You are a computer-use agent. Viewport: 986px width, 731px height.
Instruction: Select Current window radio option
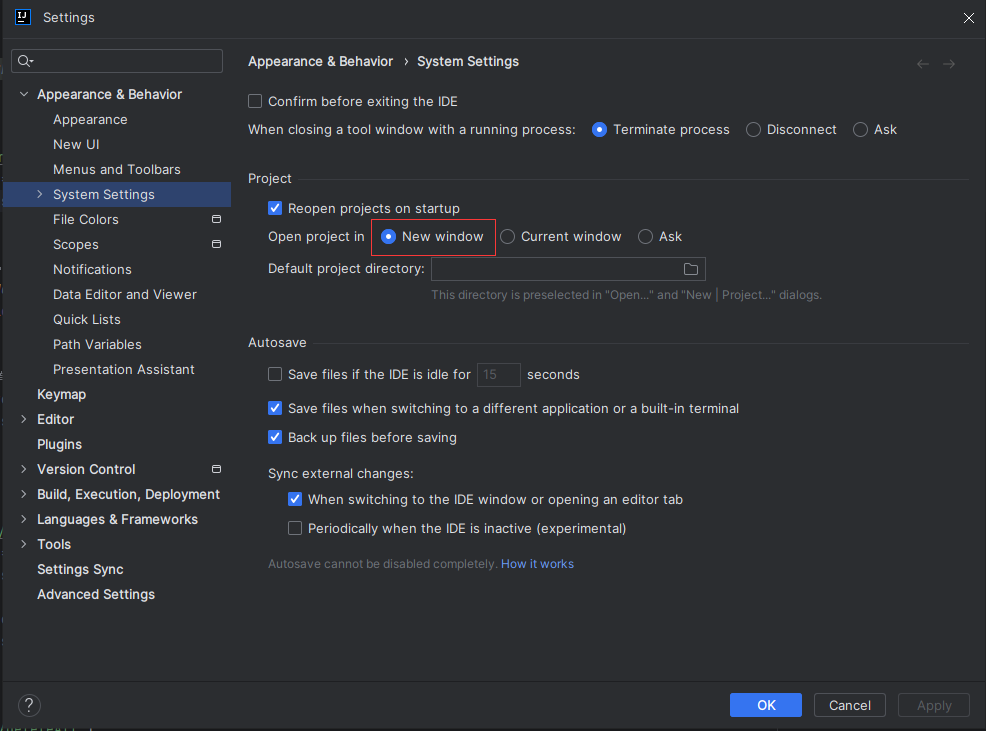pos(508,237)
